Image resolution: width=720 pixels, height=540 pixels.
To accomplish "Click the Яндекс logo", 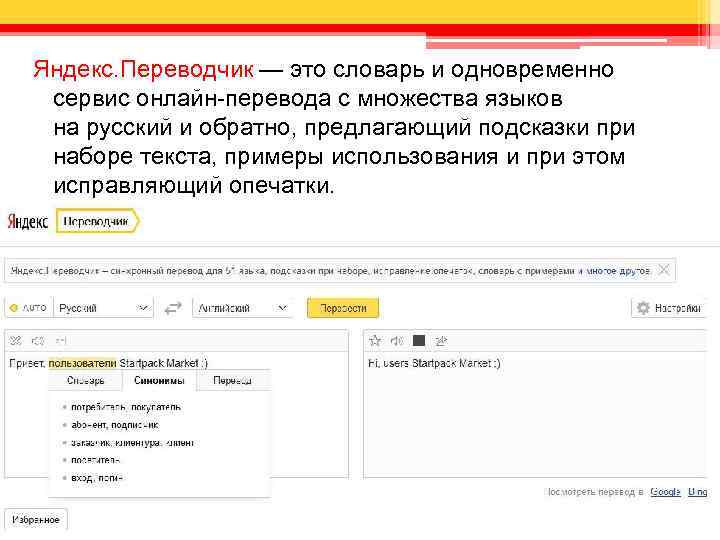I will tap(28, 221).
